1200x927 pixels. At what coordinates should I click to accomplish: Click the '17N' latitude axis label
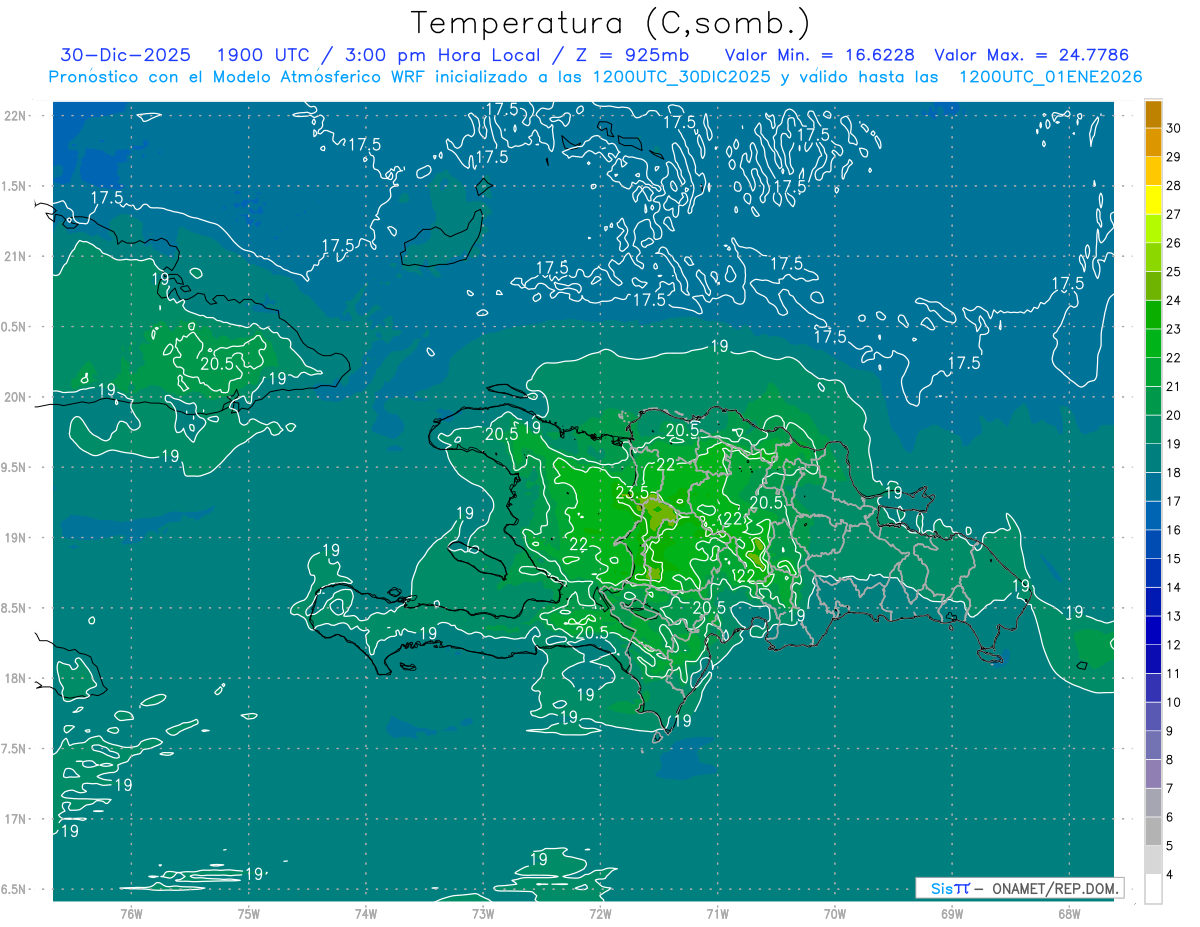tap(15, 820)
